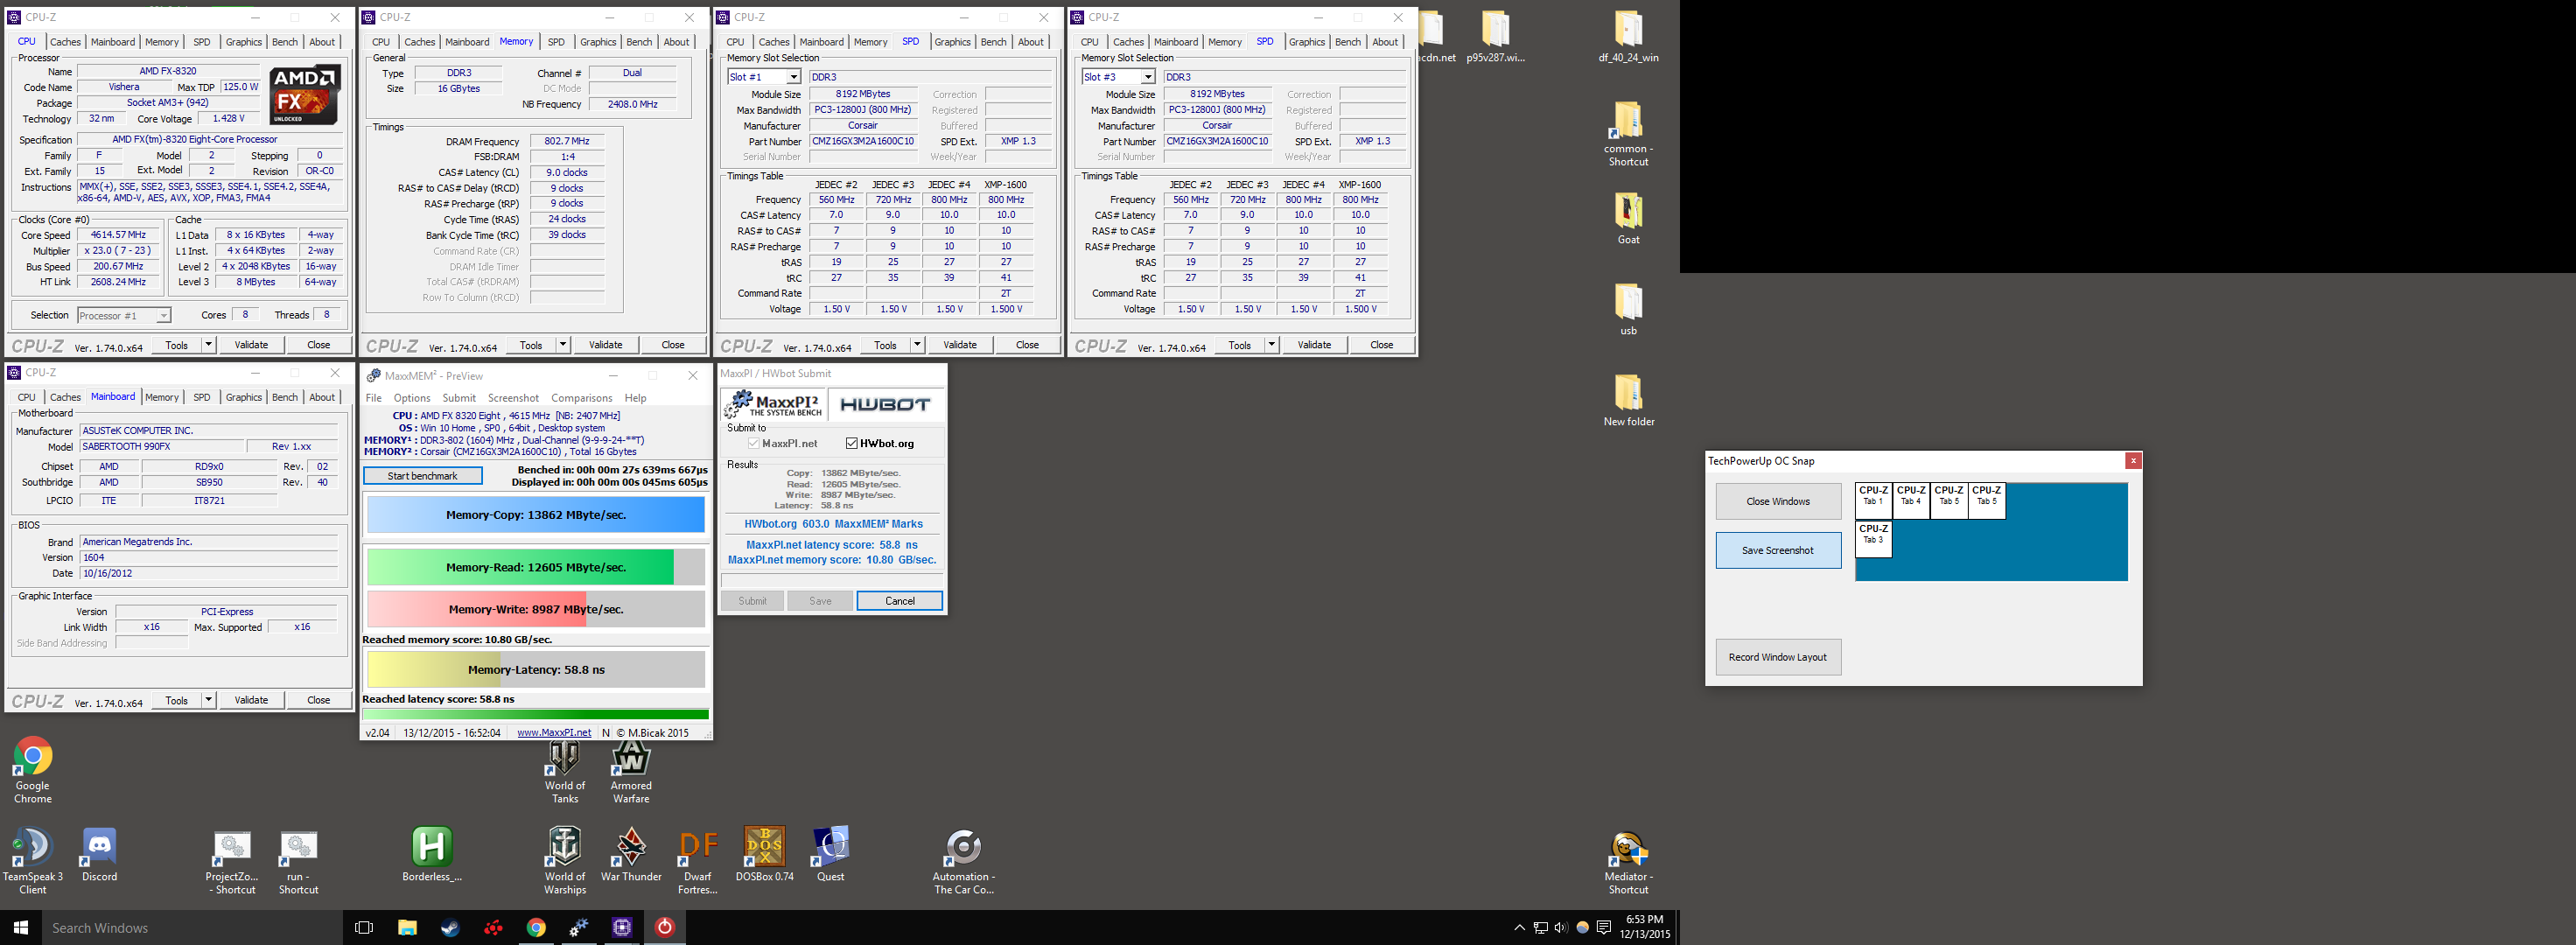
Task: Open the Options menu in MaxxMEM
Action: 411,398
